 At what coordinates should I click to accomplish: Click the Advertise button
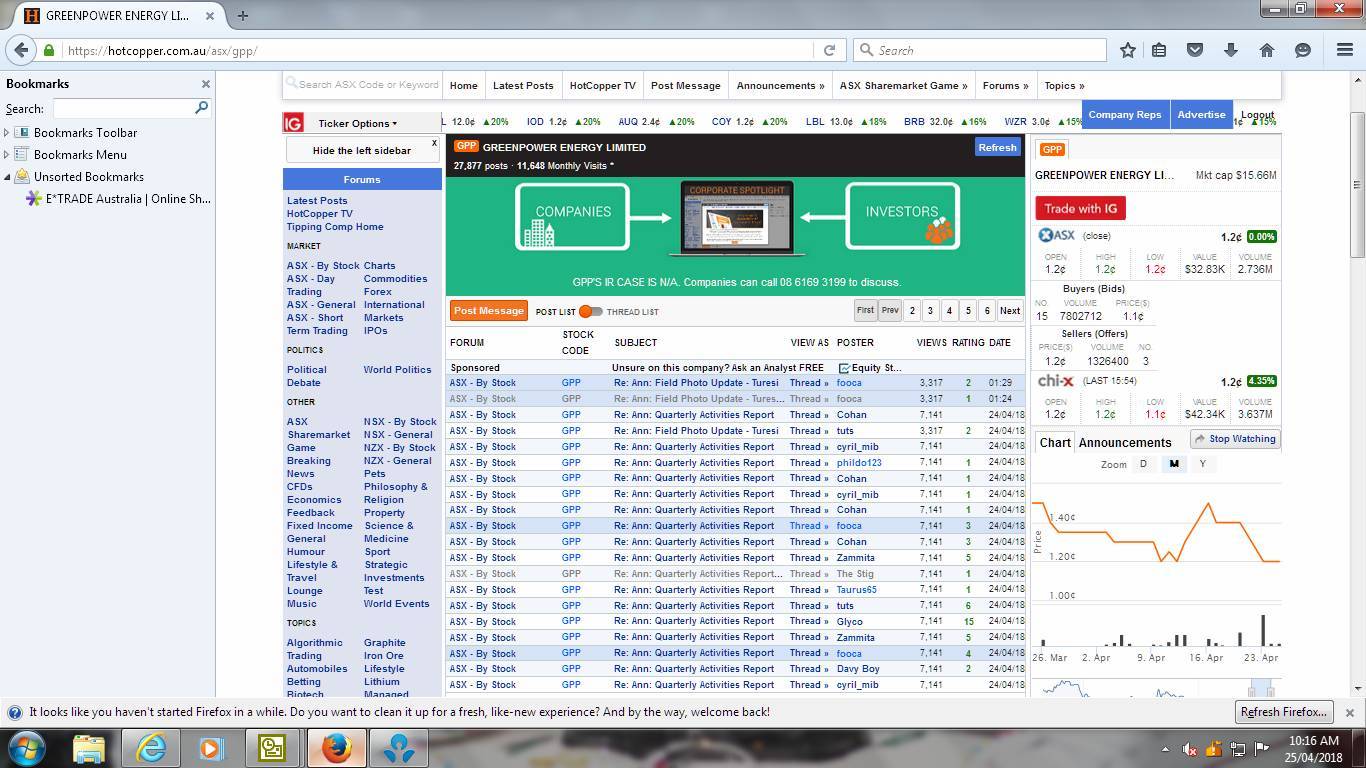pyautogui.click(x=1201, y=114)
